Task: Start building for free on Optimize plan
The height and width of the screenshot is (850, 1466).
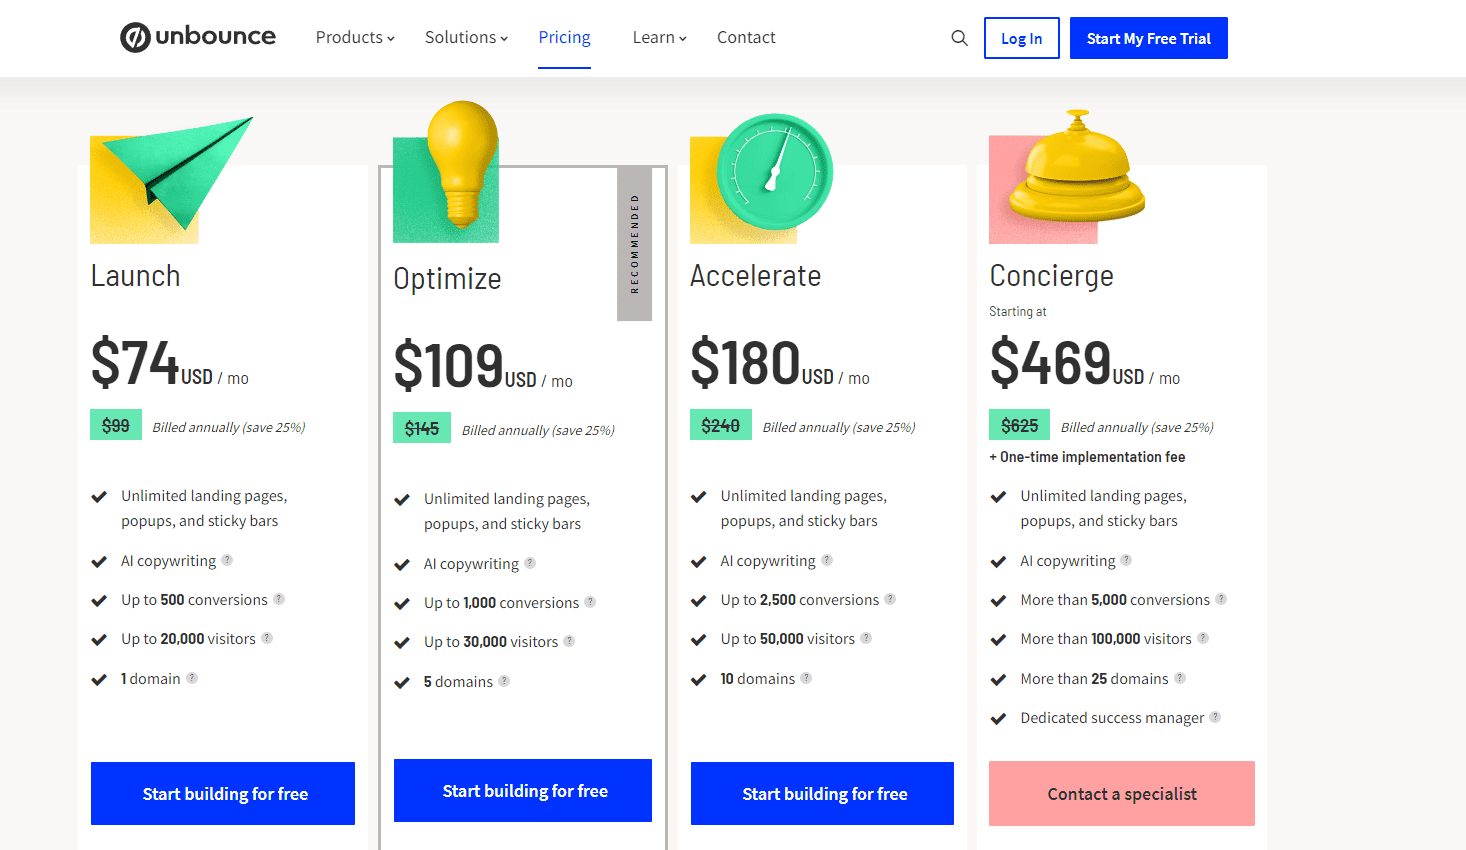Action: point(523,790)
